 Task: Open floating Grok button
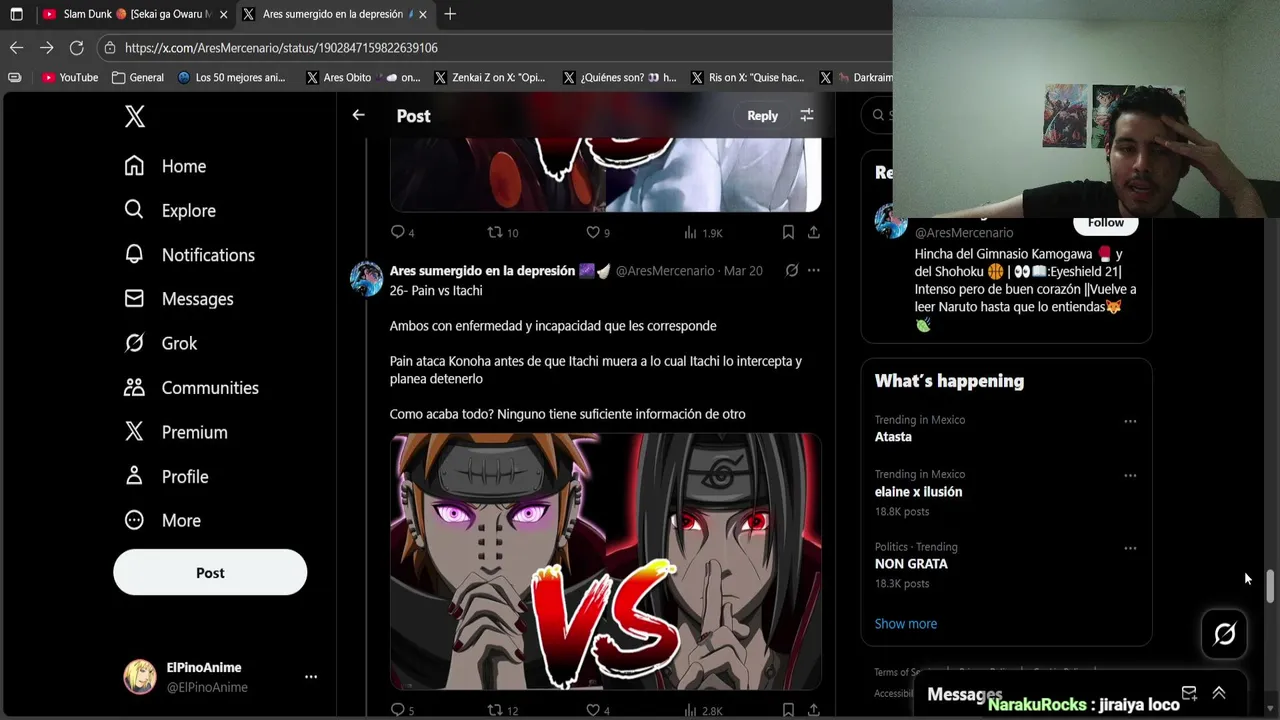1225,634
